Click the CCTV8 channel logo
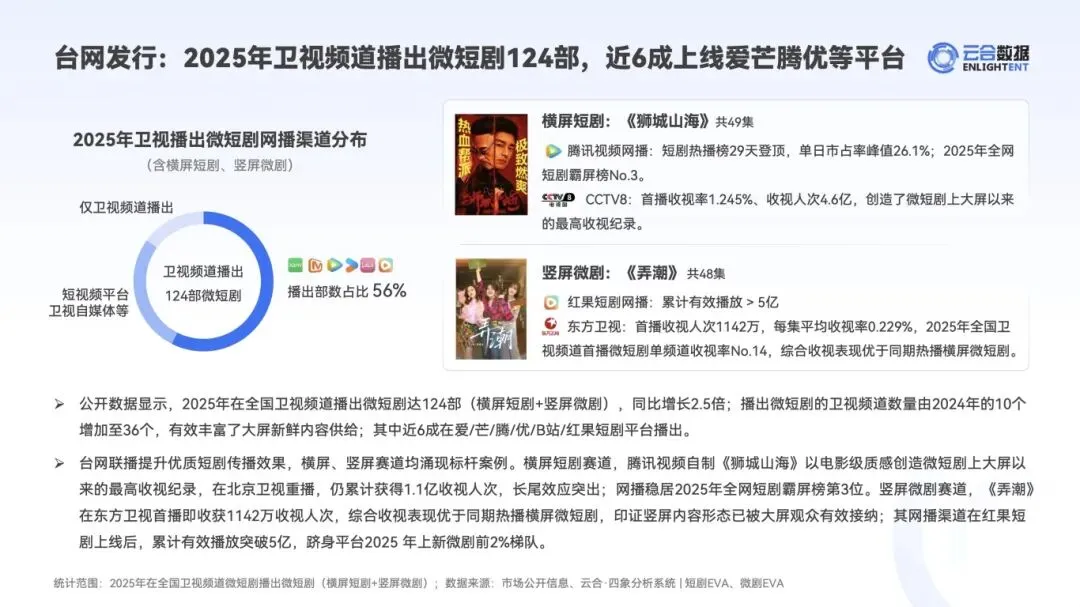The width and height of the screenshot is (1080, 607). point(558,200)
